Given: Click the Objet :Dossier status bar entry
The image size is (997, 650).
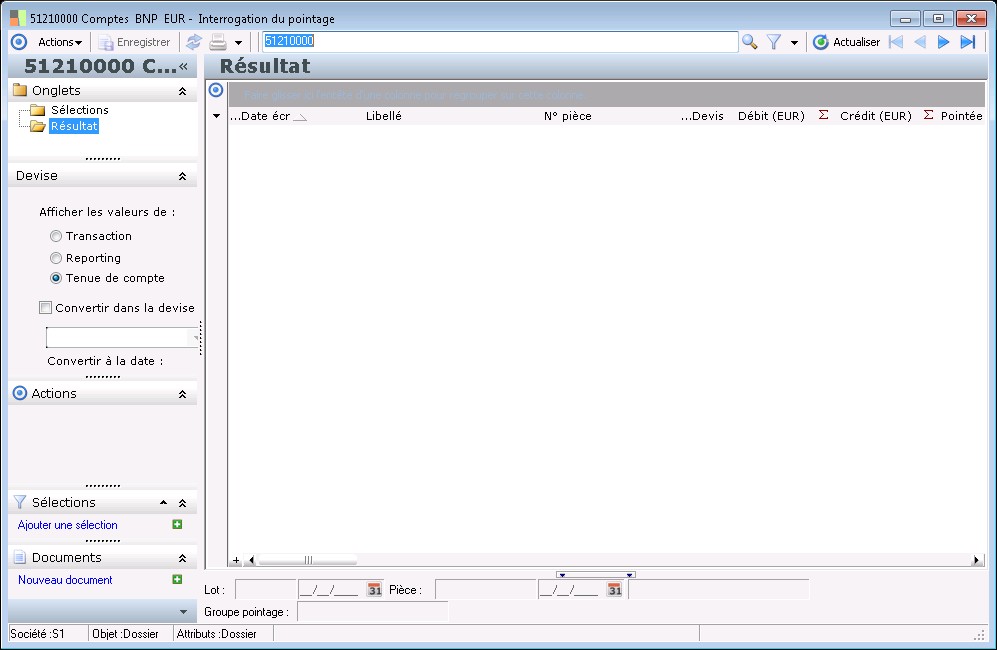Looking at the screenshot, I should pos(125,634).
